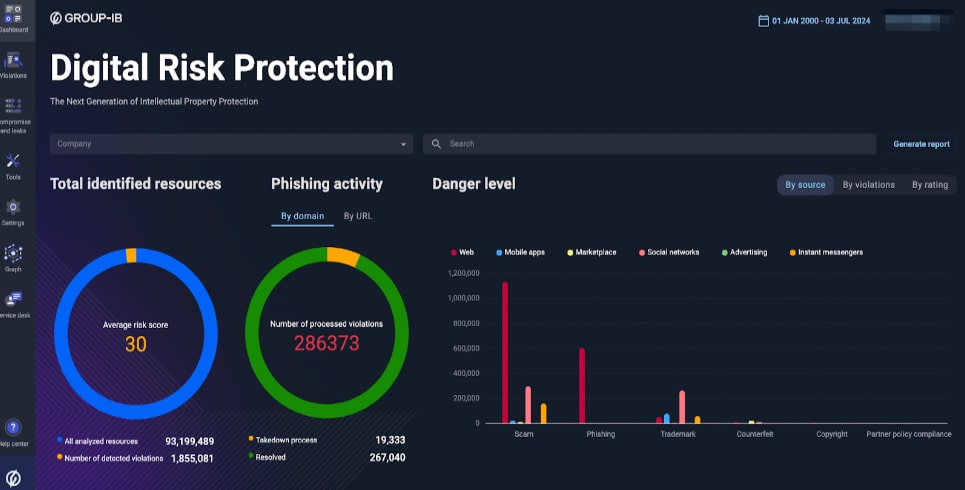Open the Help center question icon
965x490 pixels.
[13, 427]
